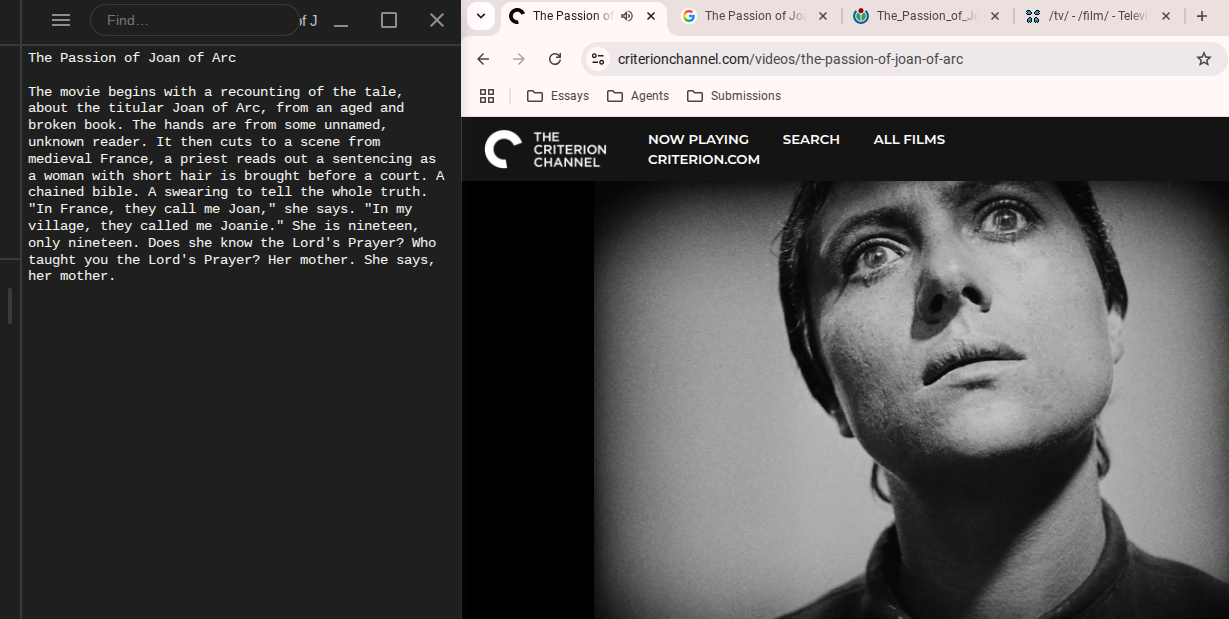Close the Criterion Channel tab

[651, 16]
